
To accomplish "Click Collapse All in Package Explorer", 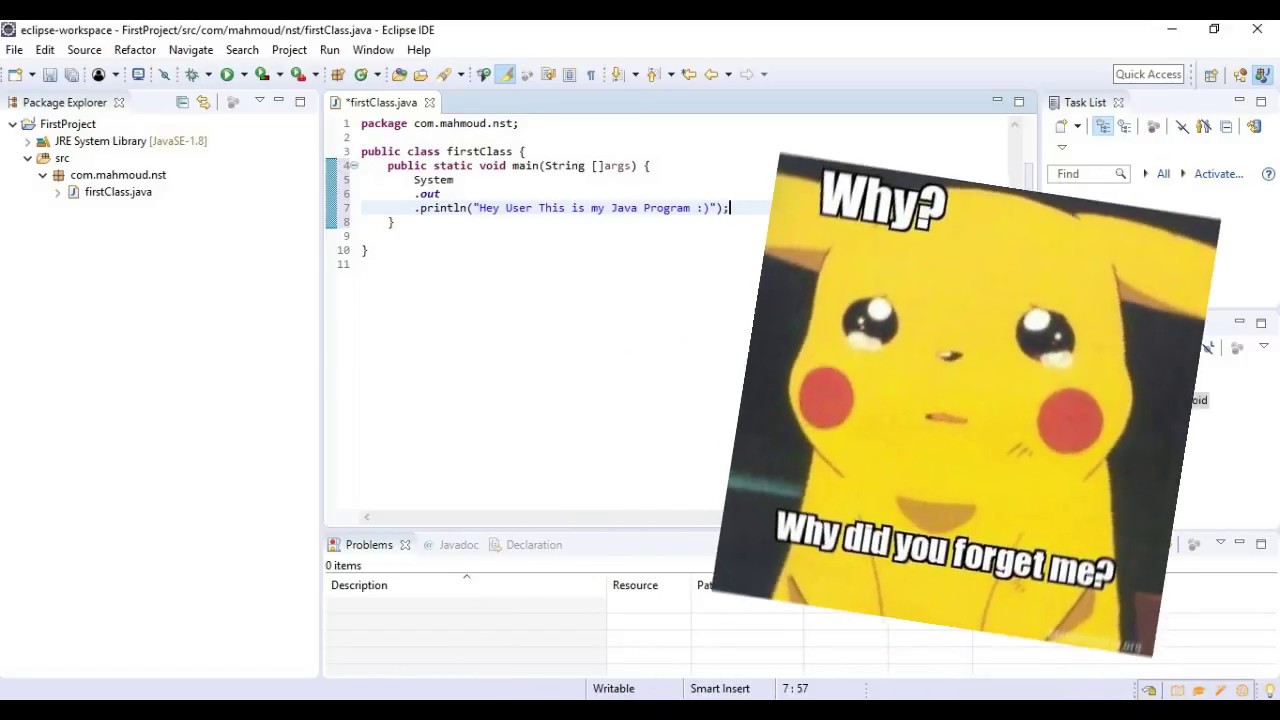I will pos(182,102).
